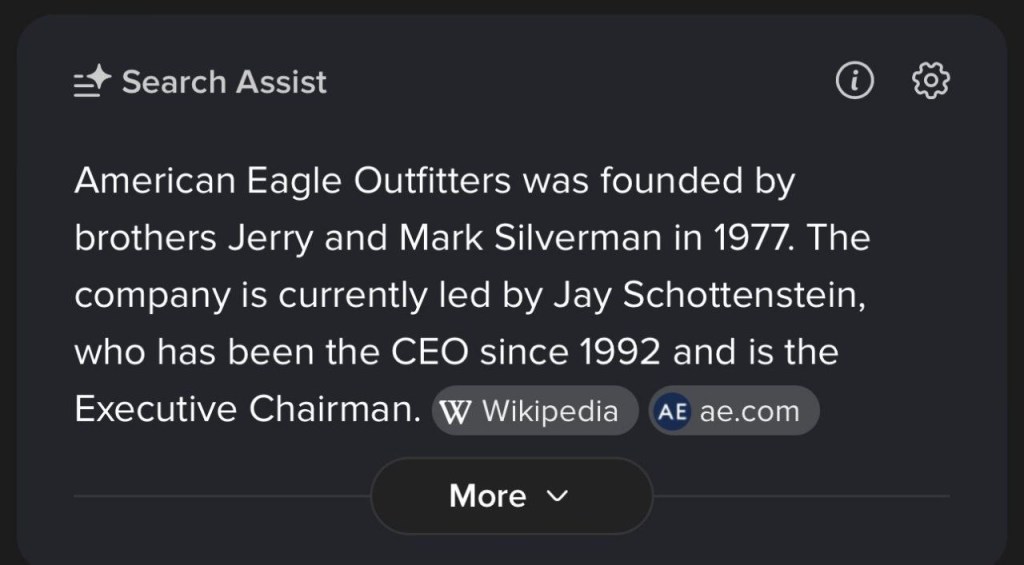This screenshot has height=565, width=1024.
Task: Click the words 'Executive Chairman'
Action: tap(244, 410)
